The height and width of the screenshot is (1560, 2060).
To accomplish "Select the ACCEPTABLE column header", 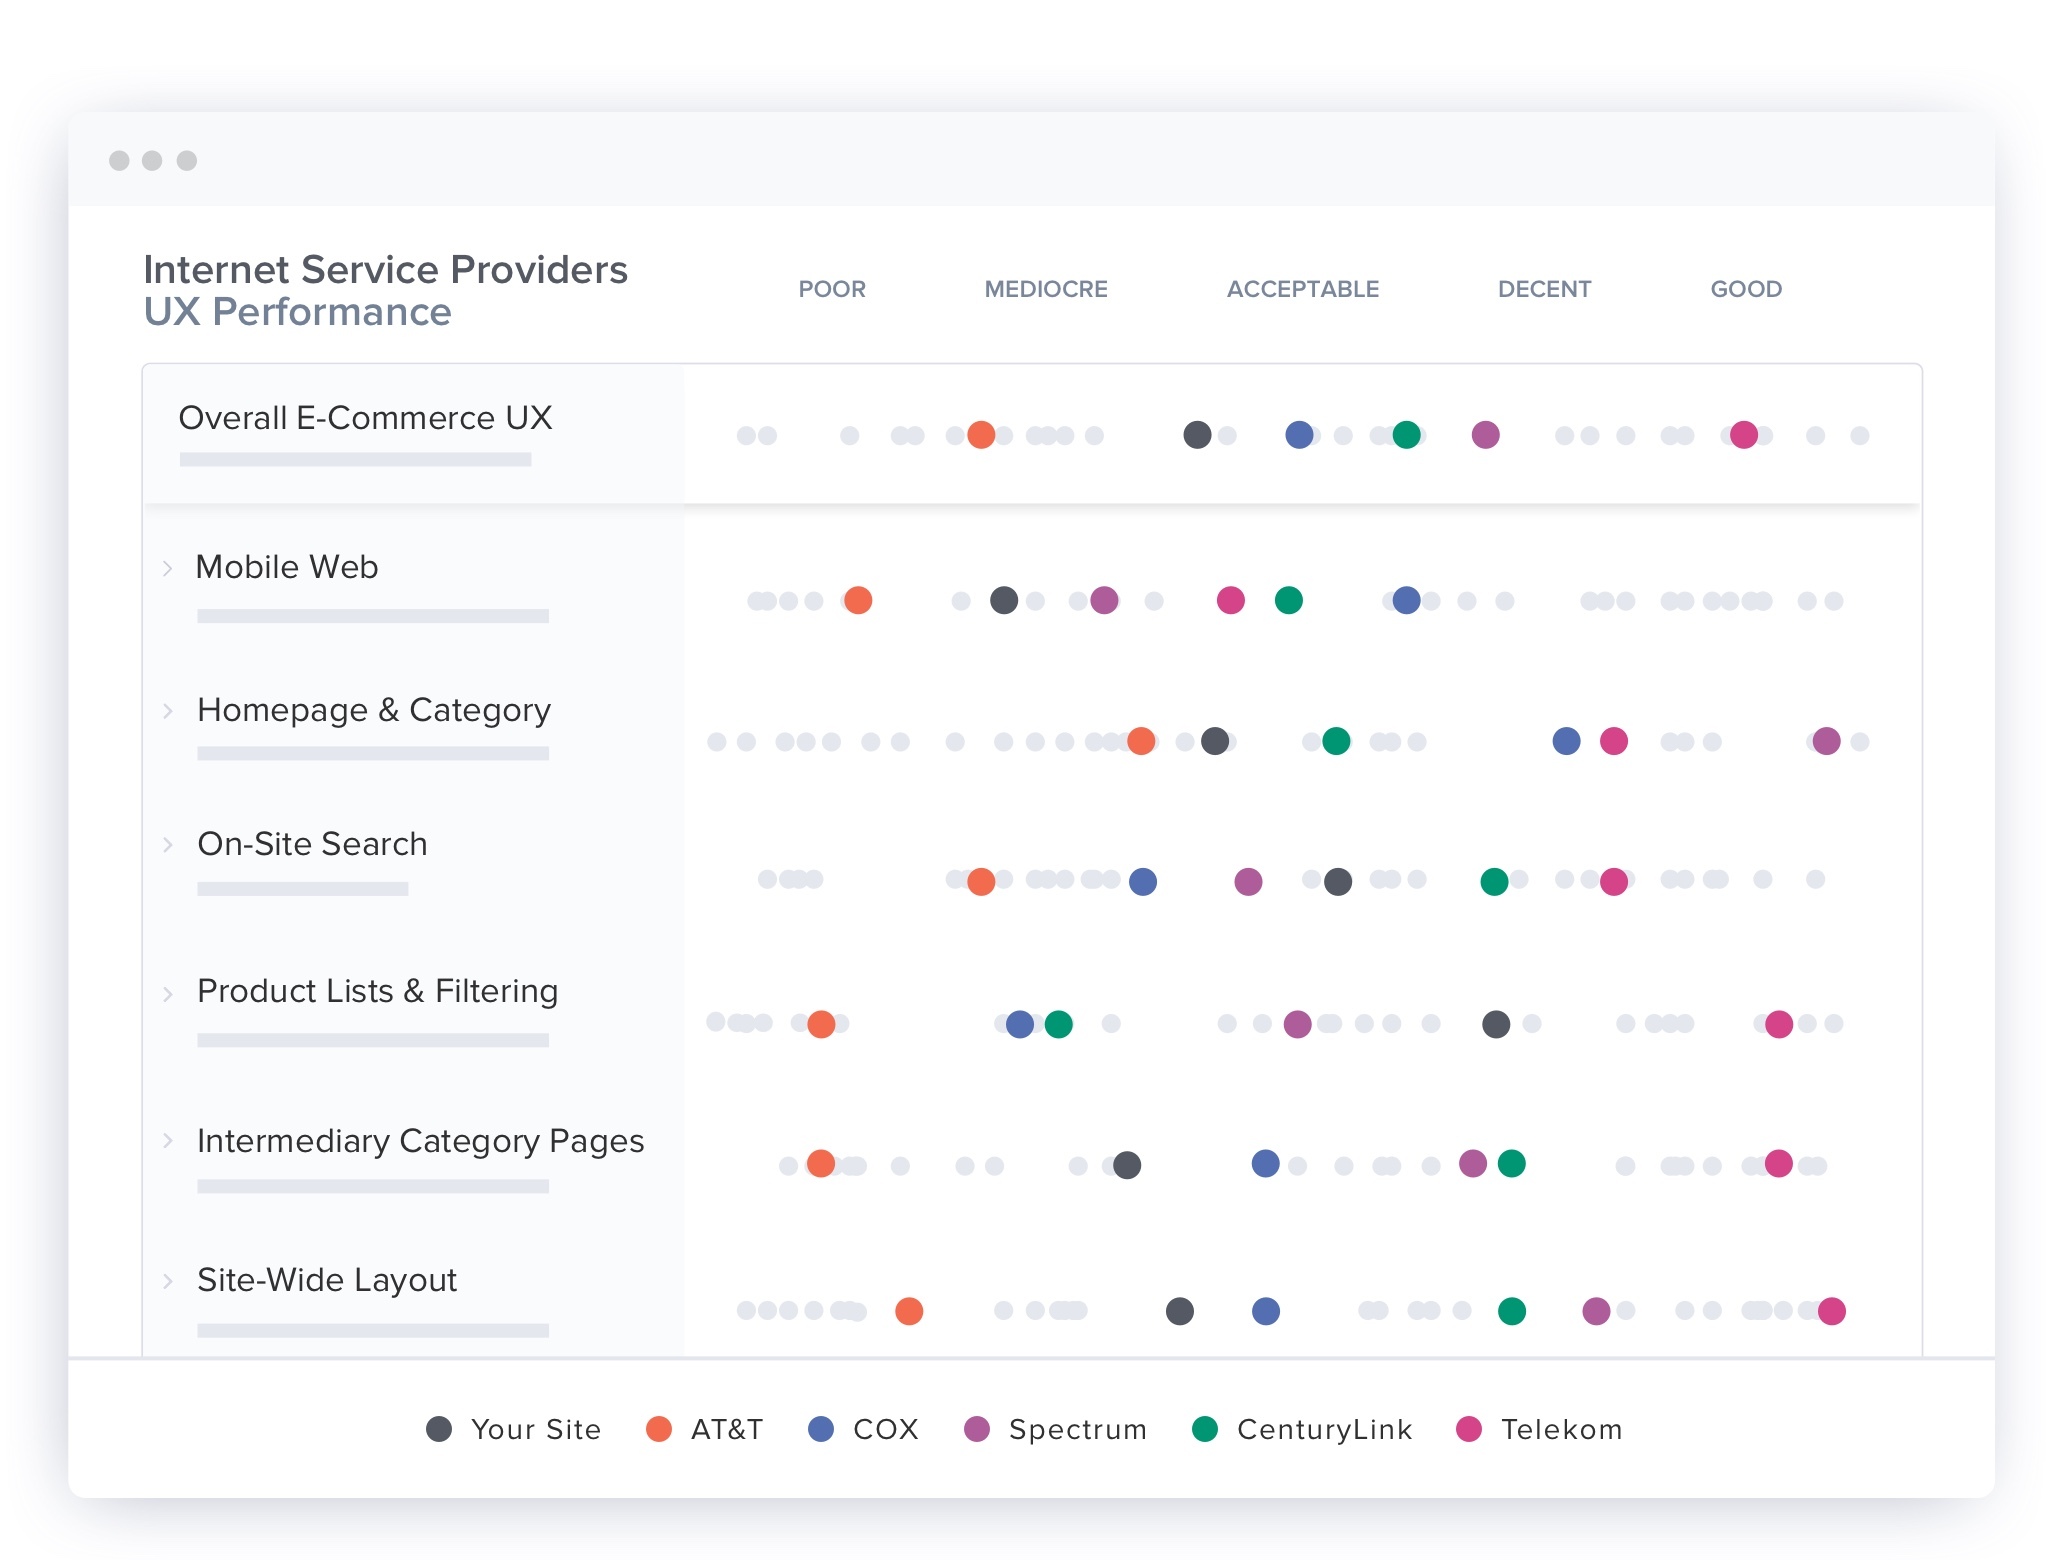I will [1302, 289].
